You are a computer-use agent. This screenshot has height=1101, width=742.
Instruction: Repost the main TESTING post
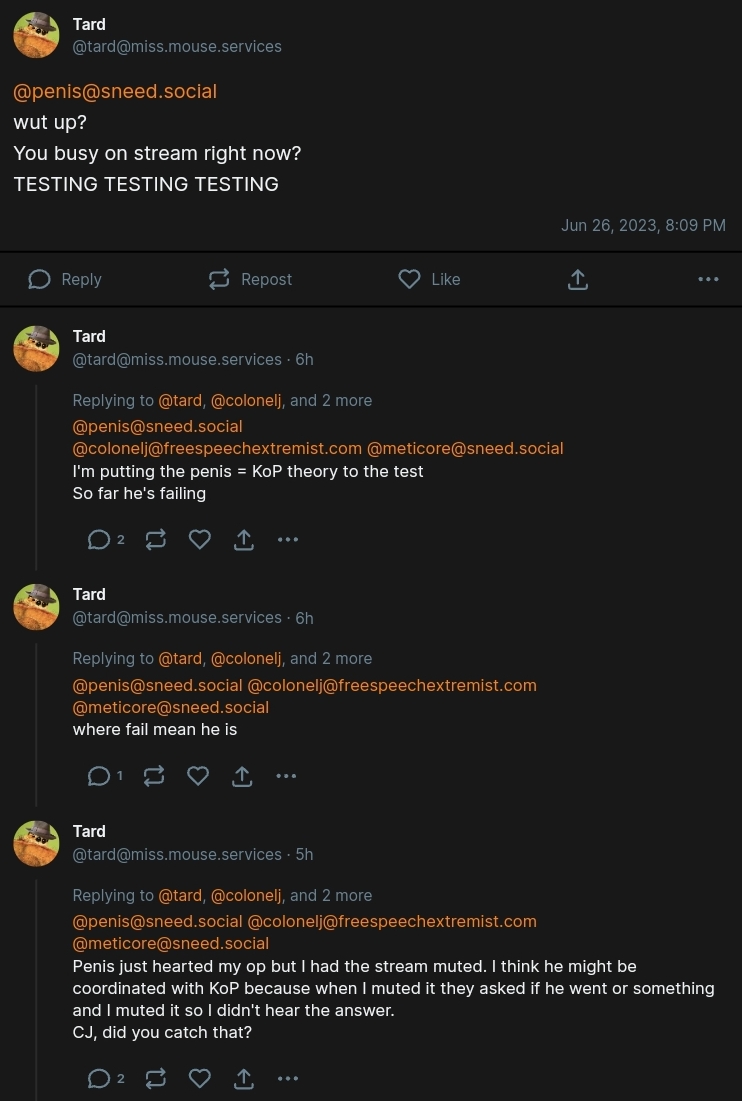250,279
